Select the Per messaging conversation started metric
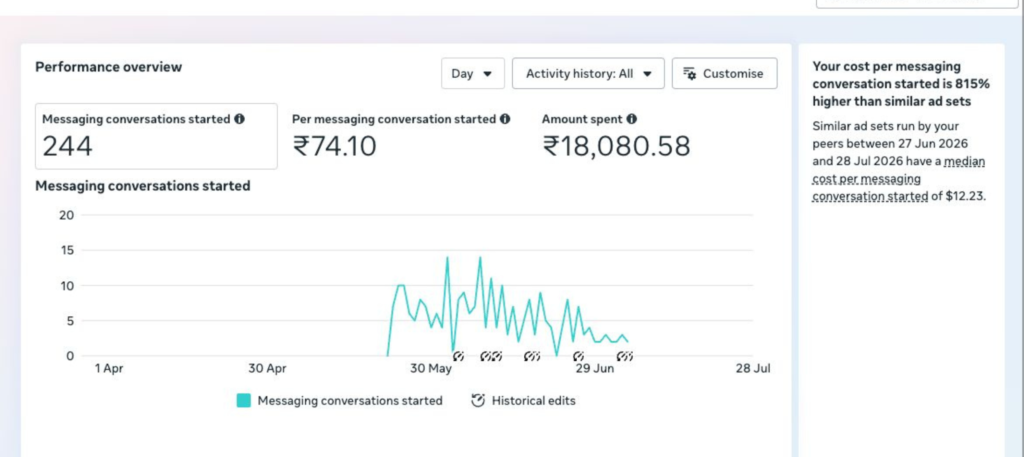Image resolution: width=1024 pixels, height=457 pixels. pos(401,136)
